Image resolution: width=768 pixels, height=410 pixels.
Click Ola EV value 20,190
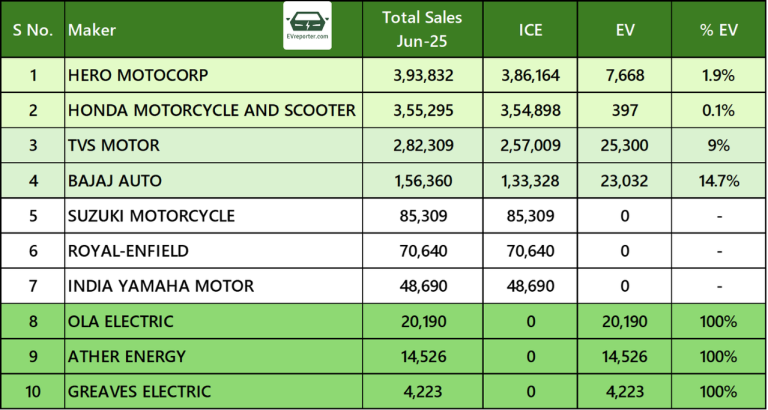[x=624, y=322]
